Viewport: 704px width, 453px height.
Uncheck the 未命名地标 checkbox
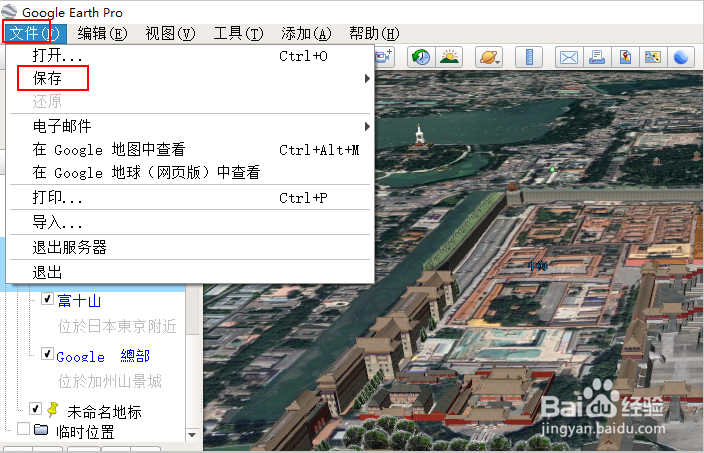[35, 408]
